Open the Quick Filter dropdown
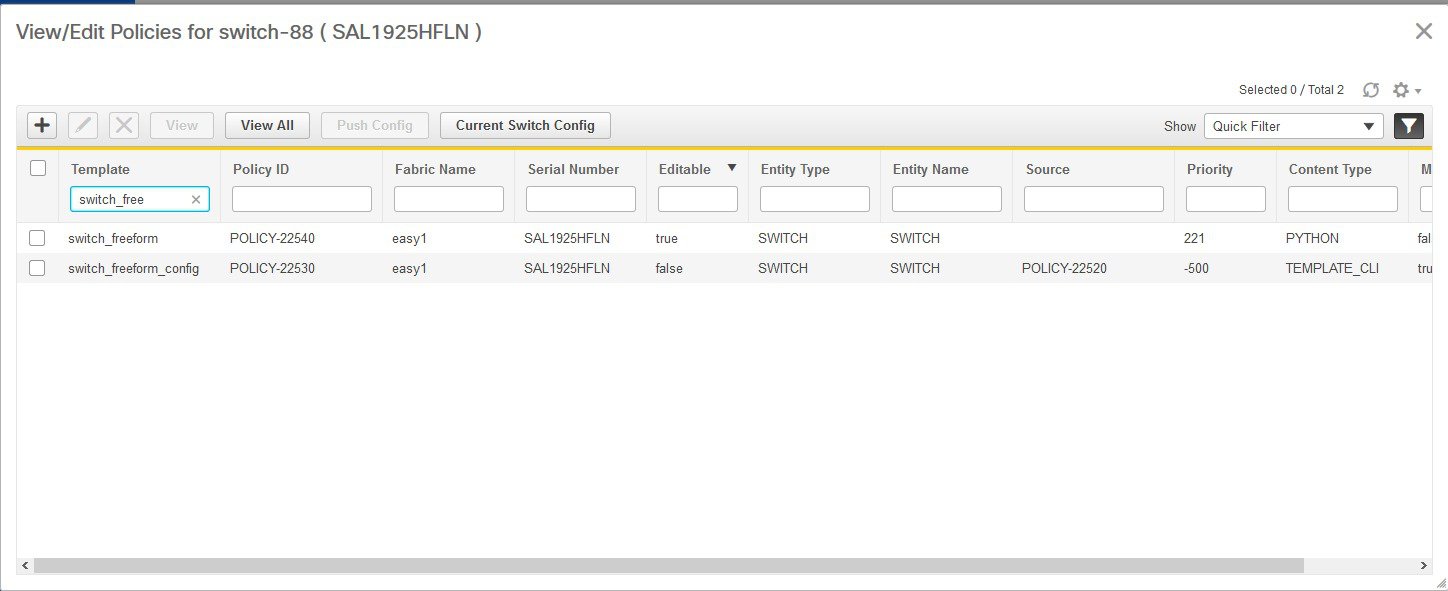The image size is (1448, 591). click(x=1294, y=126)
